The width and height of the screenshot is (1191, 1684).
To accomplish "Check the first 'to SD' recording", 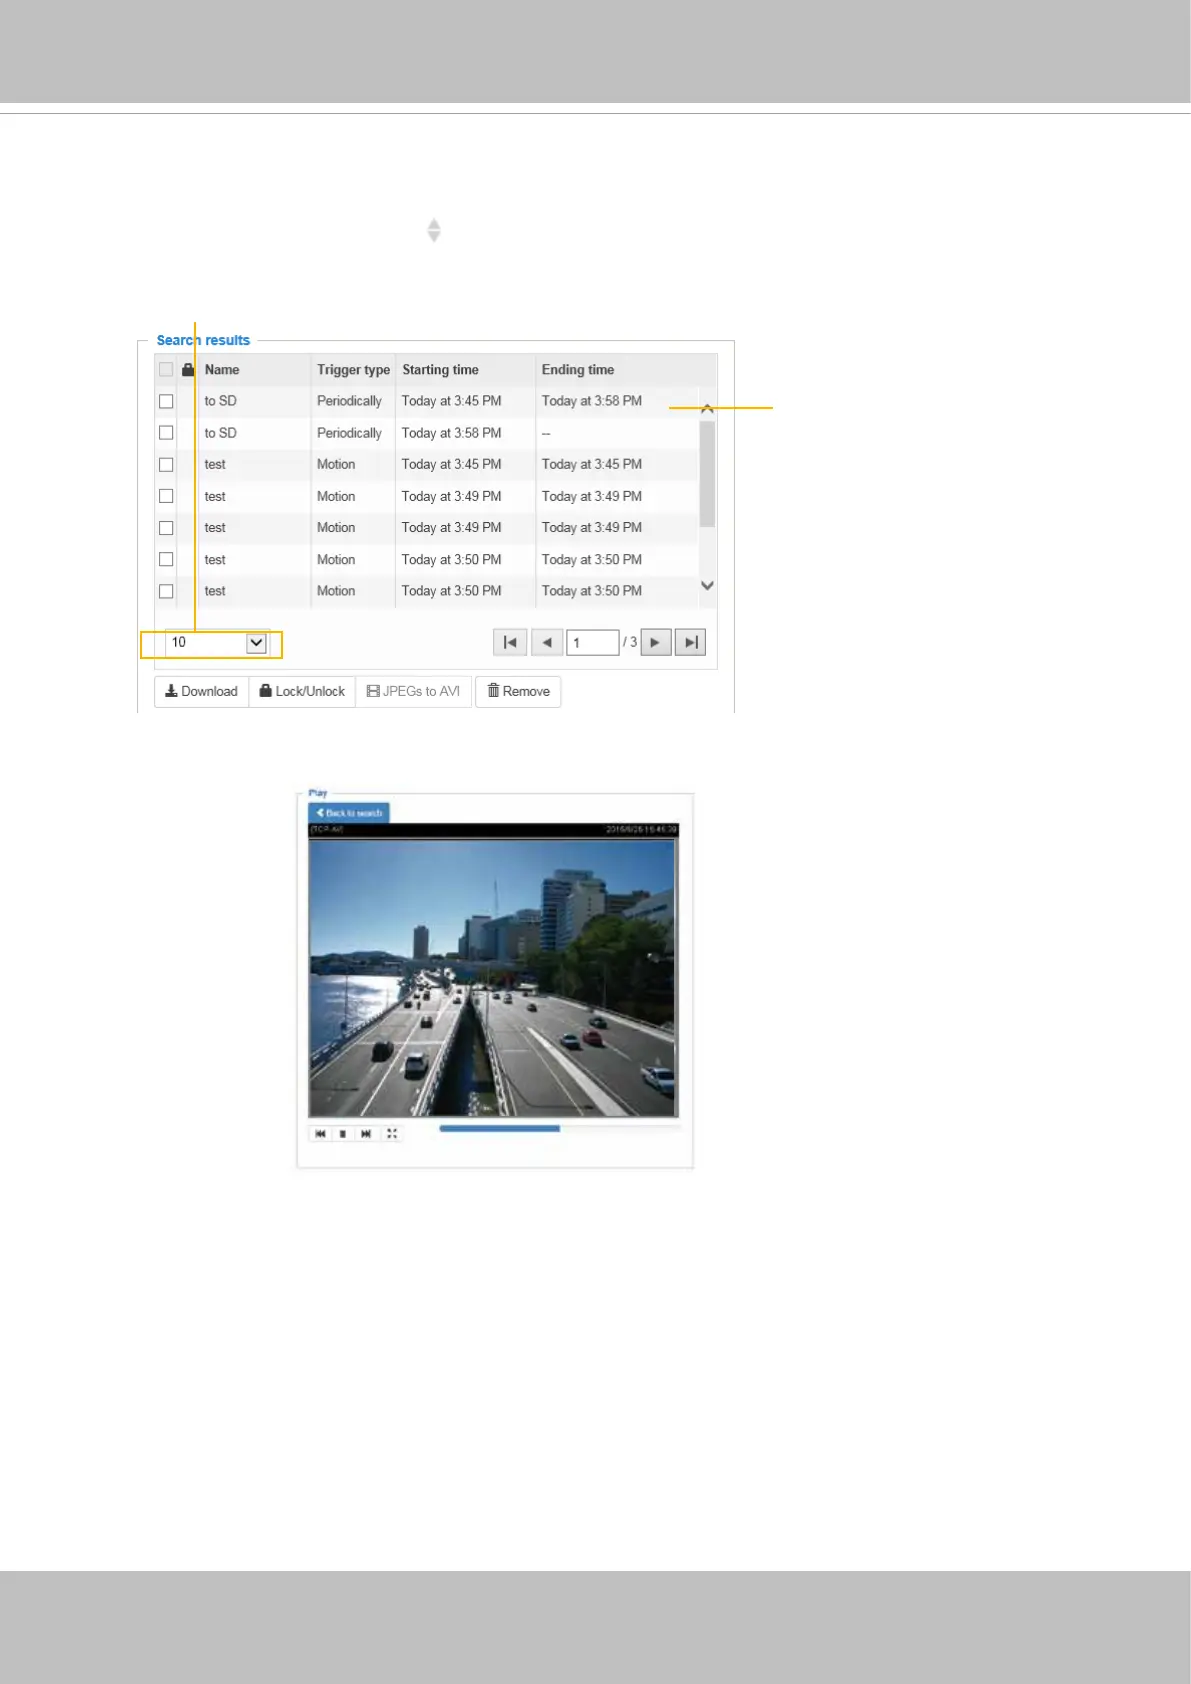I will (x=166, y=401).
